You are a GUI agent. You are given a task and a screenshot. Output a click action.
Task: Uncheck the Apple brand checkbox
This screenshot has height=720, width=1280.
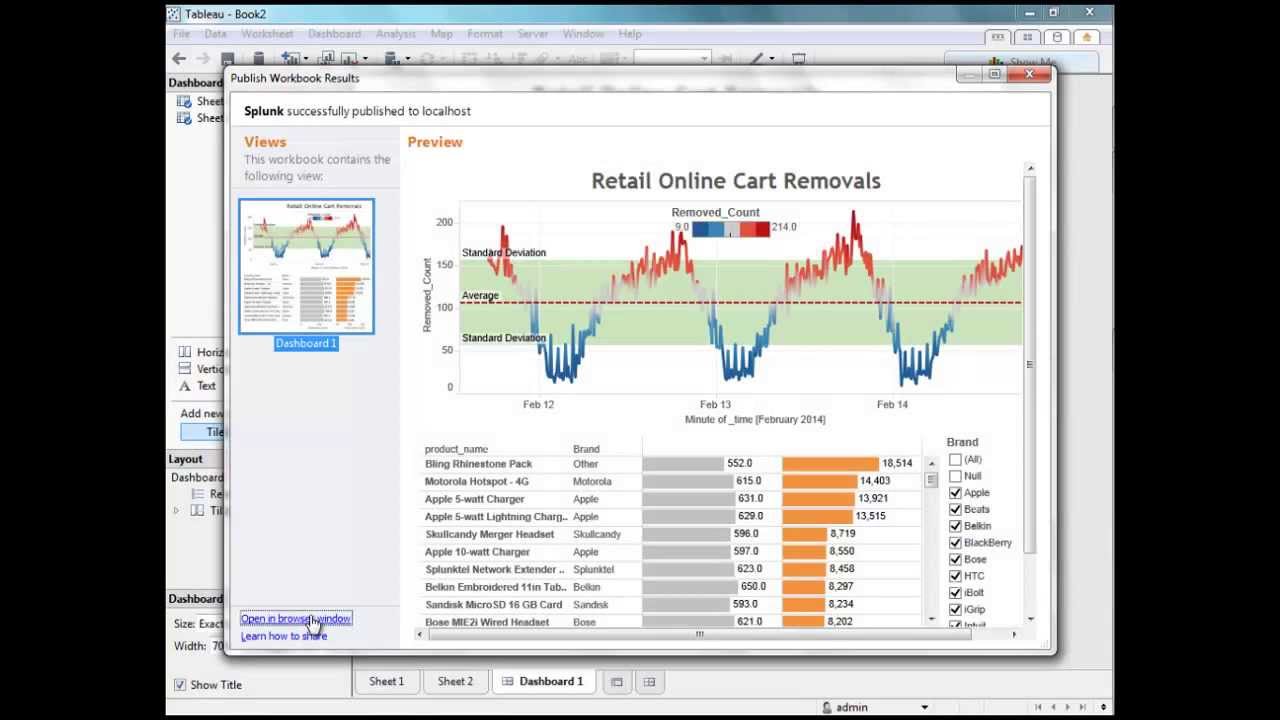955,493
